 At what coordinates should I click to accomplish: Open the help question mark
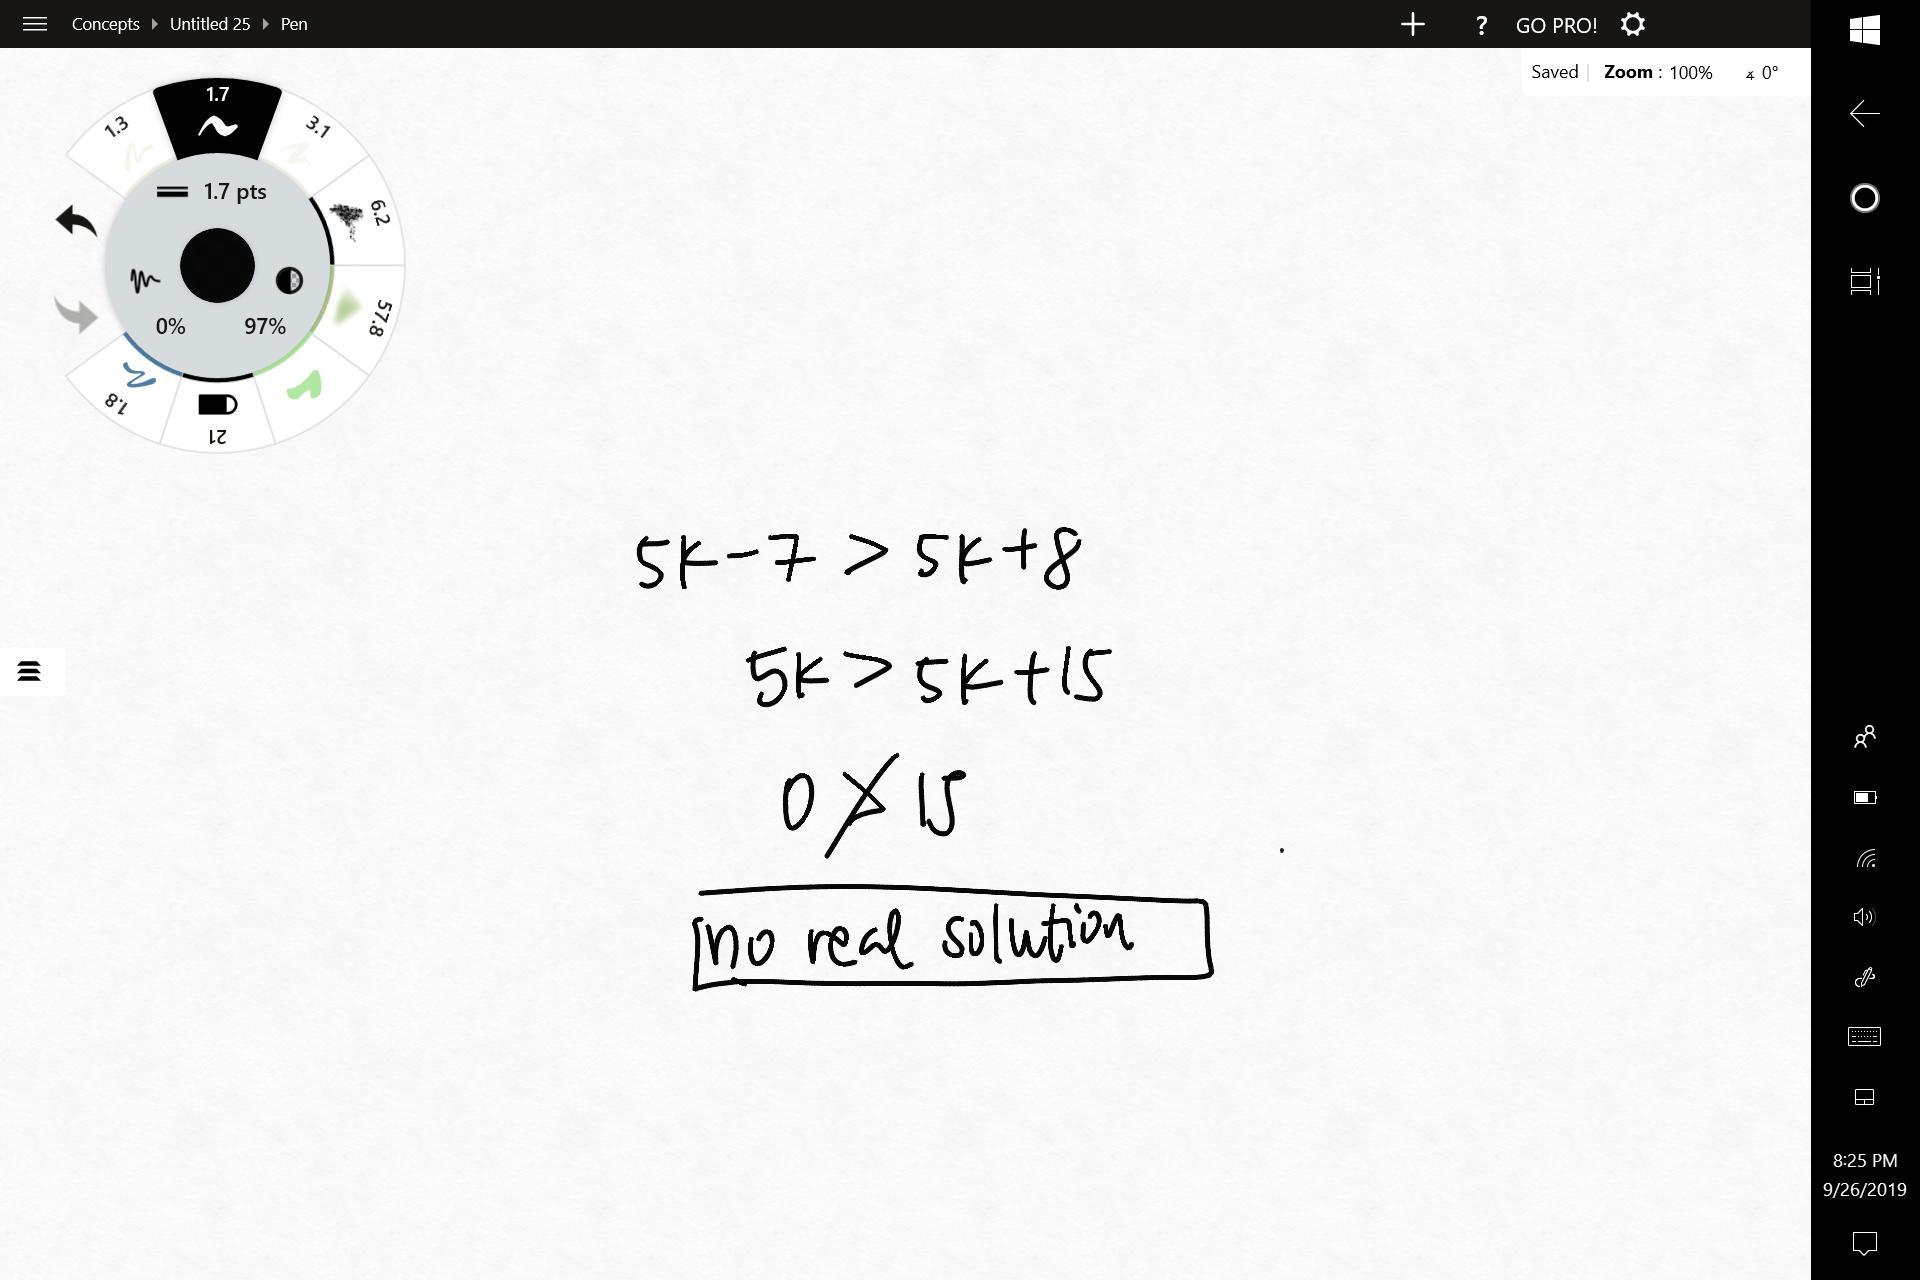pos(1481,26)
